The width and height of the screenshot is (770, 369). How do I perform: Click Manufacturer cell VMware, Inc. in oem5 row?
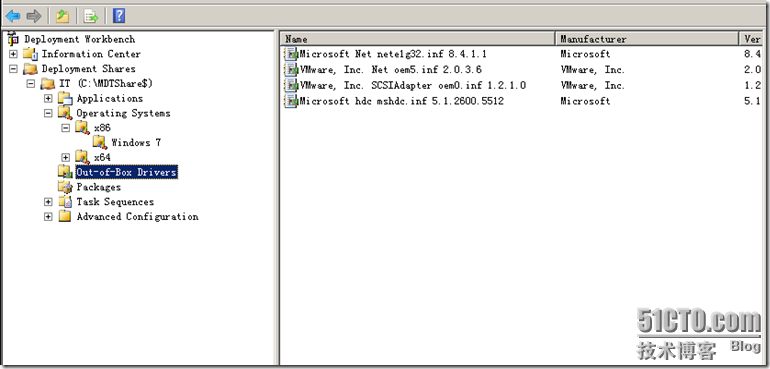[593, 69]
